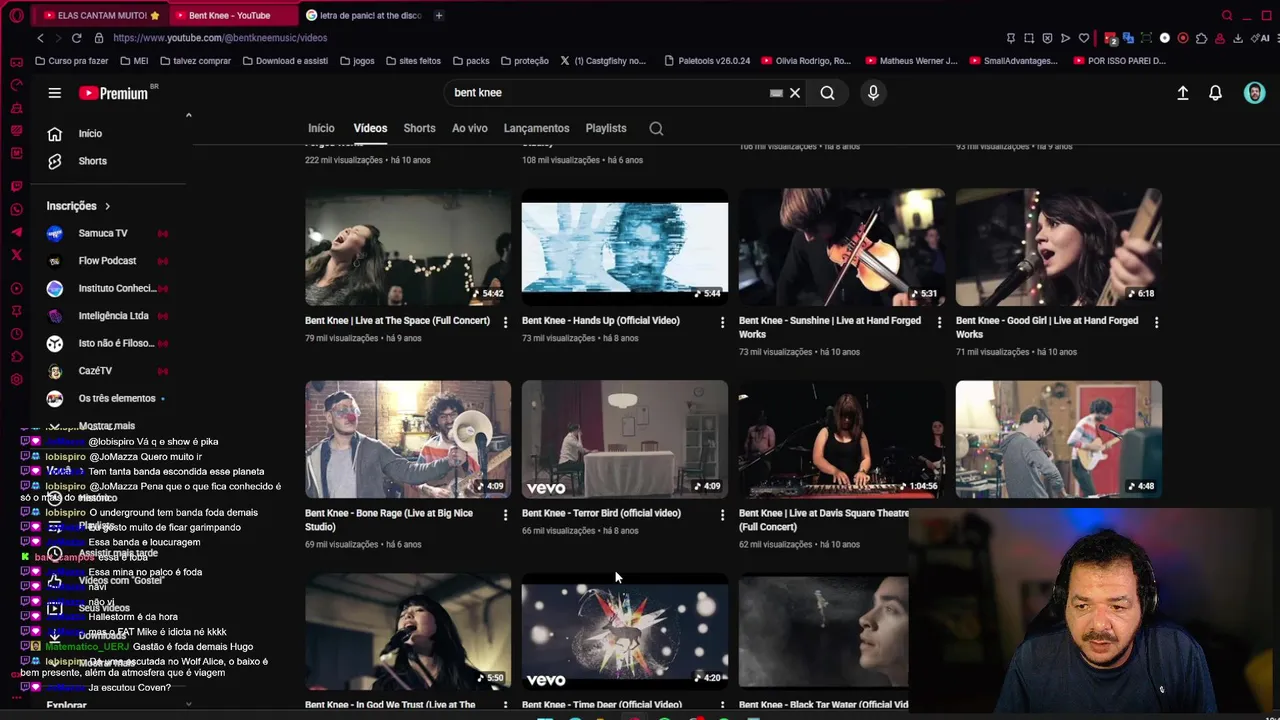The image size is (1280, 720).
Task: Open the Playlists tab
Action: coord(606,128)
